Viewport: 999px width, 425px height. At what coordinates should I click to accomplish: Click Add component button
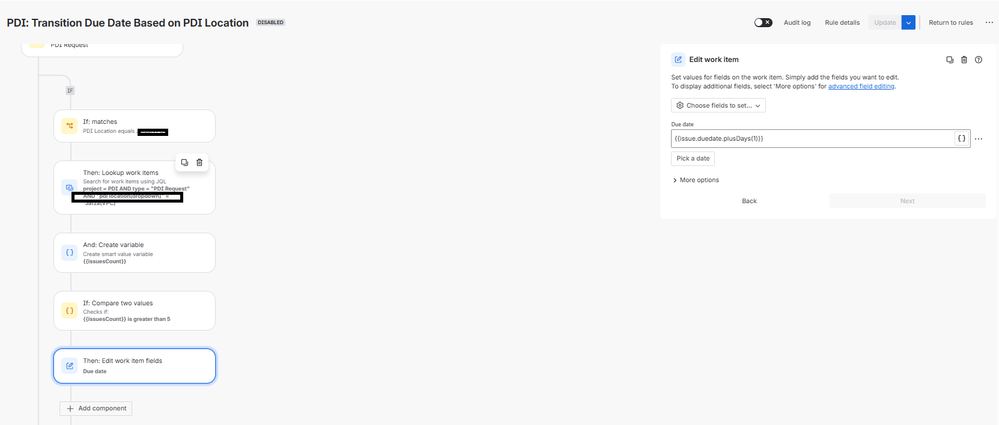coord(96,408)
